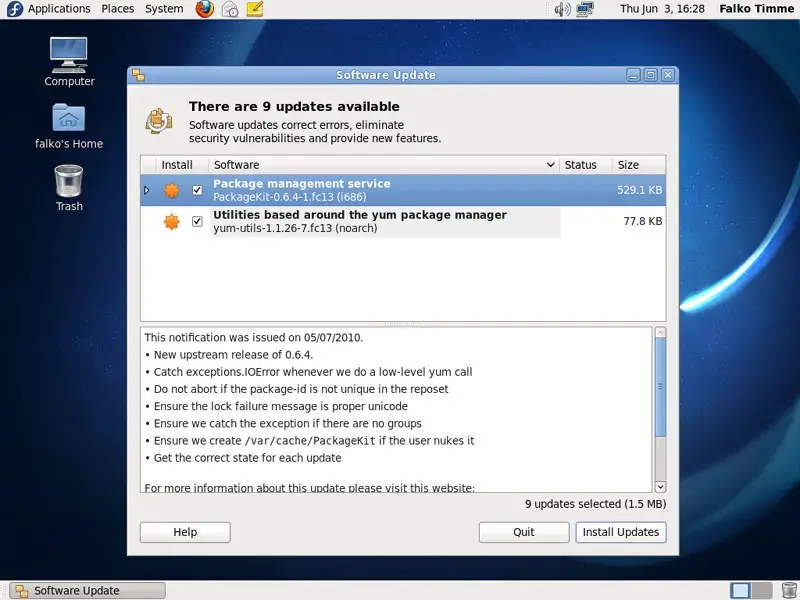800x600 pixels.
Task: Click the update package icon in header
Action: click(x=159, y=121)
